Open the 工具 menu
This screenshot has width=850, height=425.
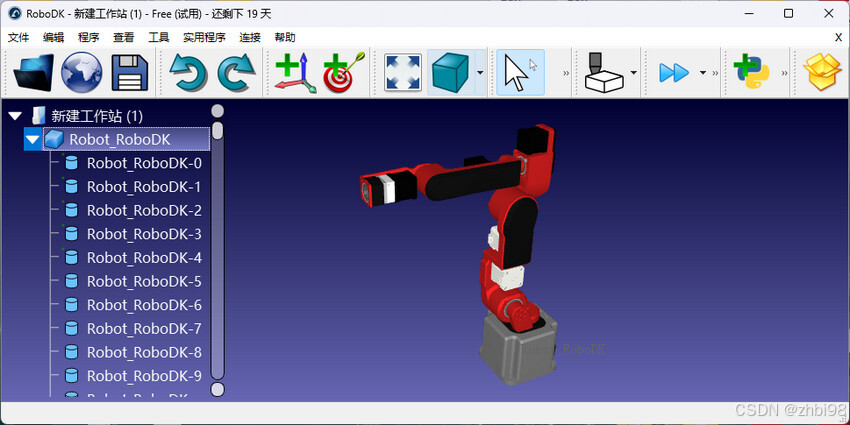(159, 37)
